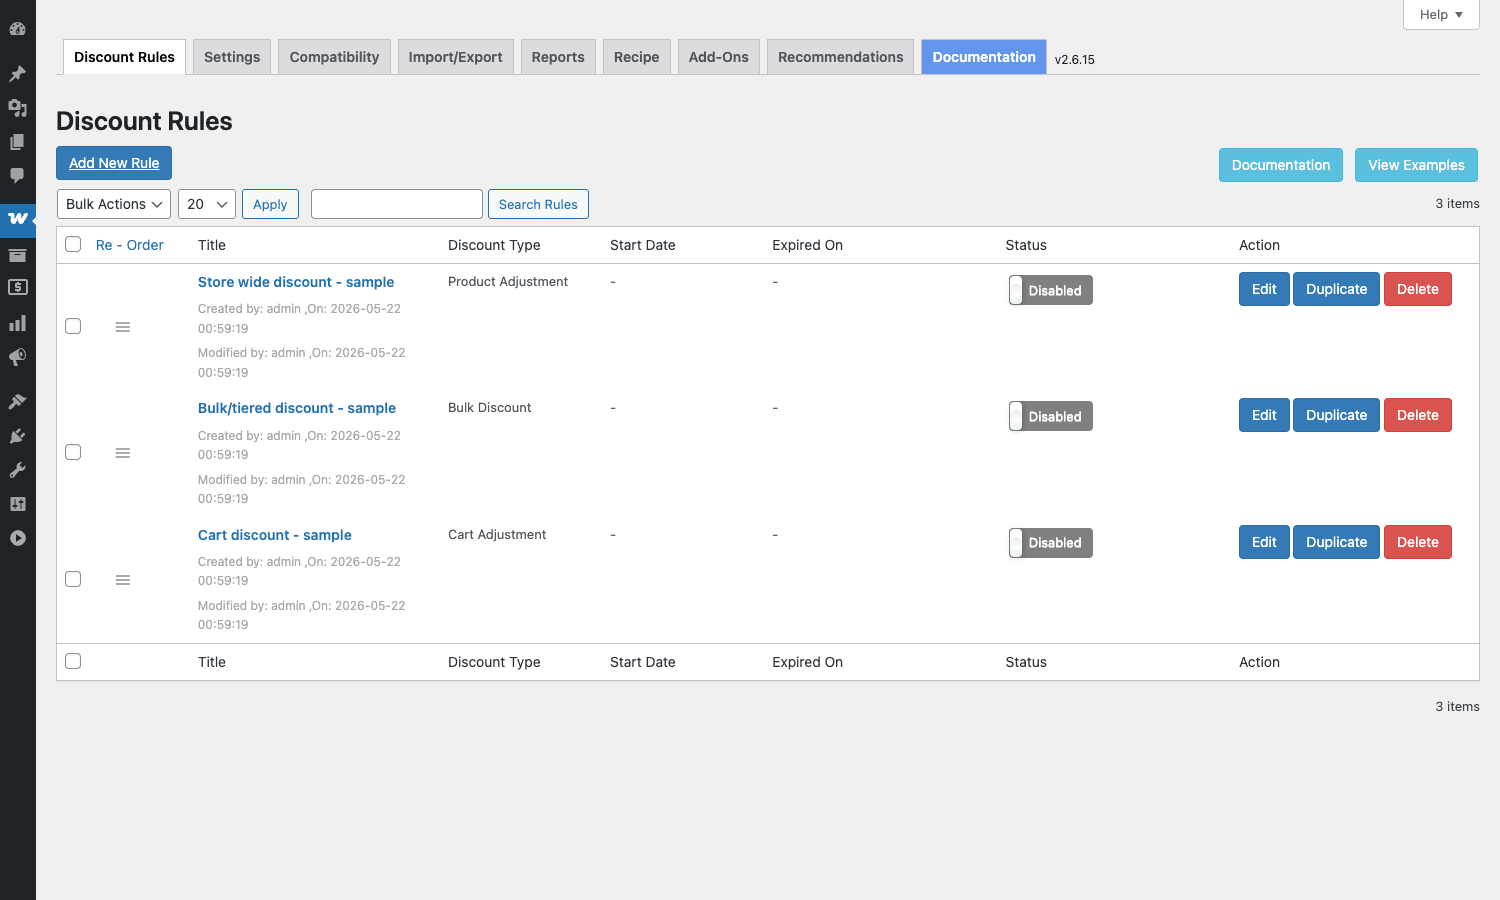Delete the Cart discount rule
The height and width of the screenshot is (900, 1500).
(1417, 542)
